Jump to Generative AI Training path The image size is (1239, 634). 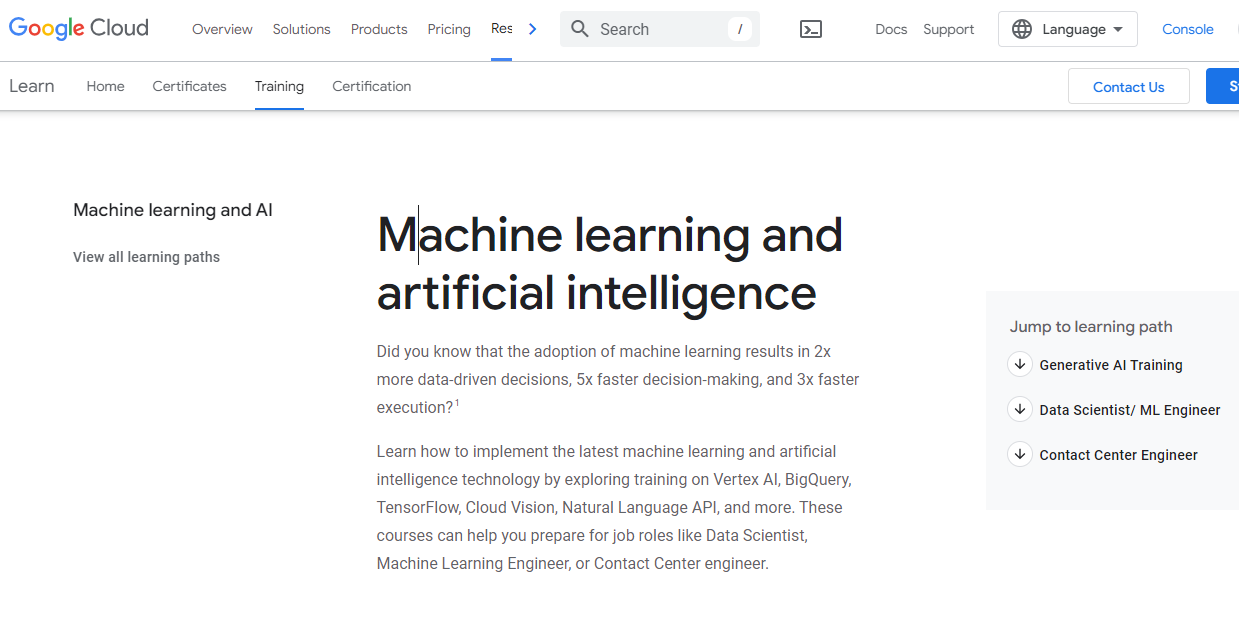point(1111,365)
